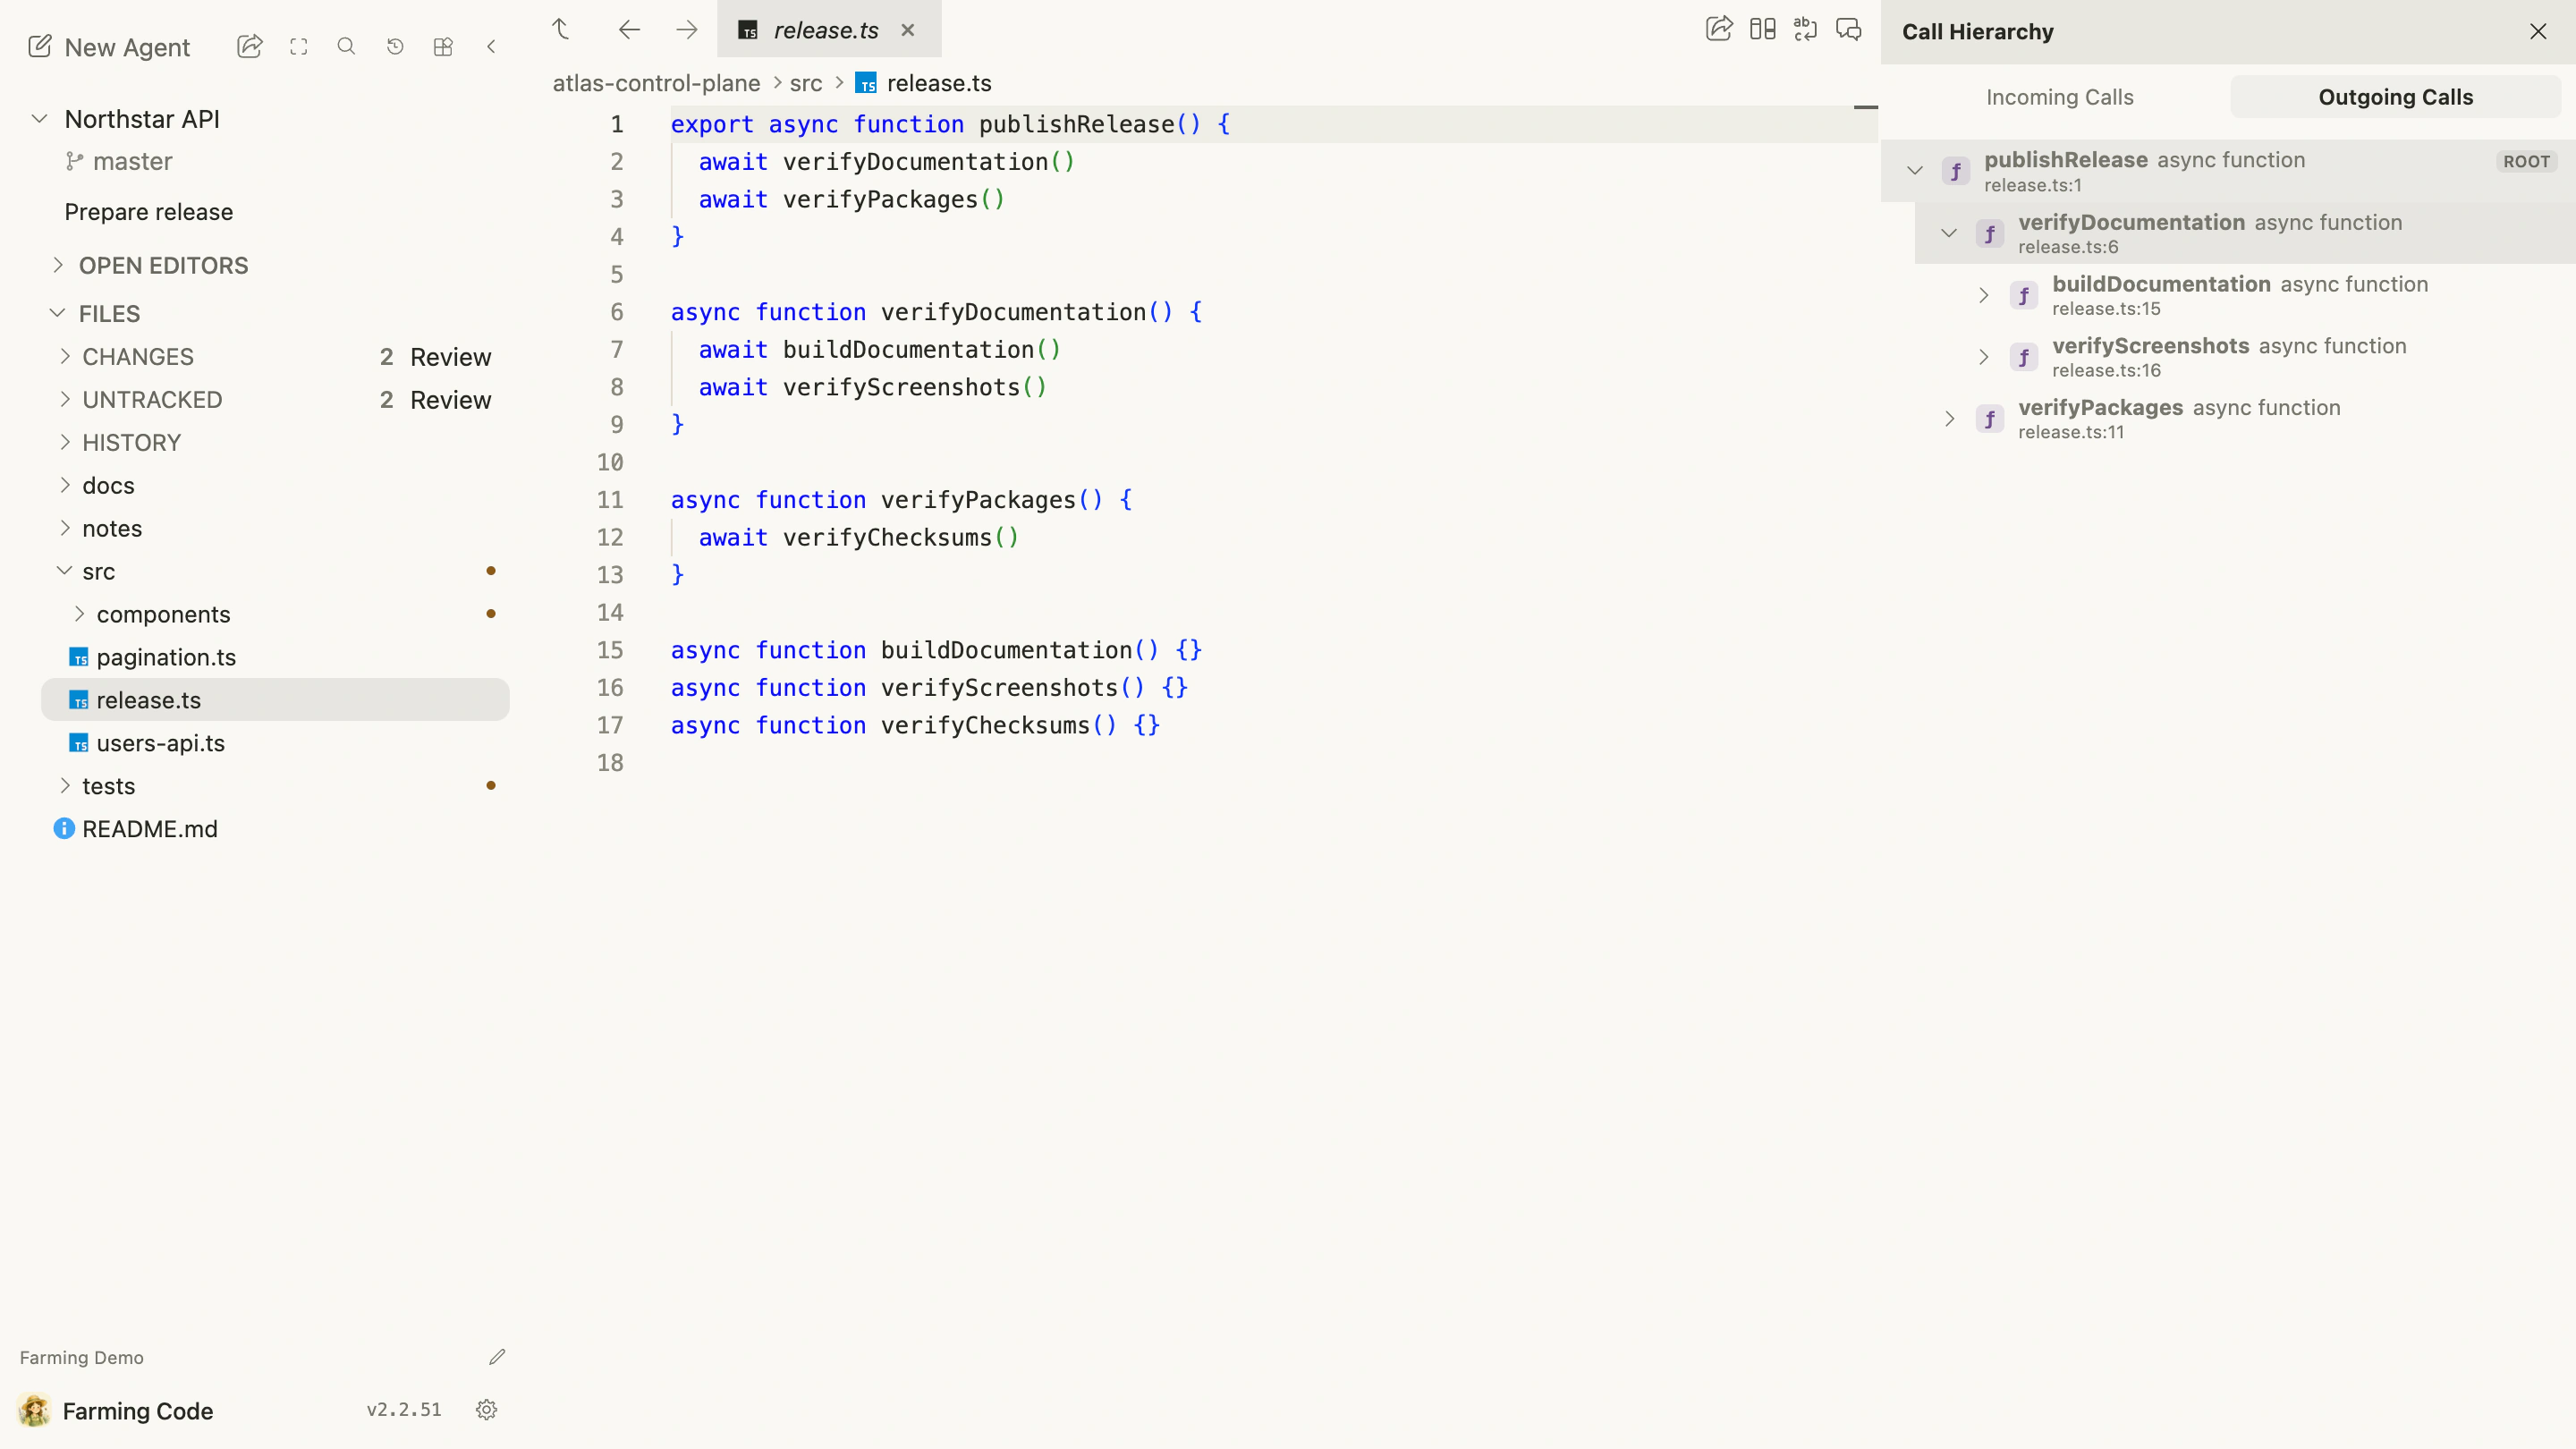Expand the UNTRACKED group
Image resolution: width=2576 pixels, height=1449 pixels.
coord(65,399)
